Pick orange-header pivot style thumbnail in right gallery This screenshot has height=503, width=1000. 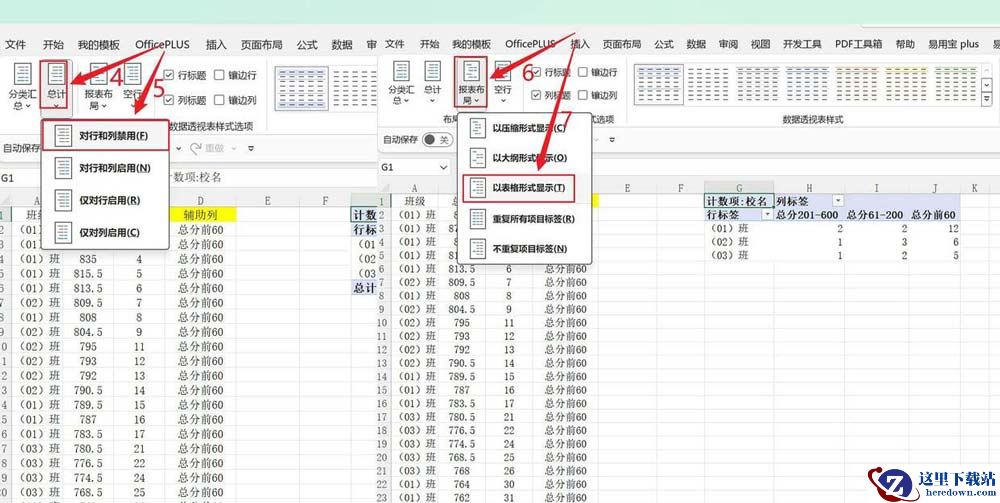pos(857,84)
